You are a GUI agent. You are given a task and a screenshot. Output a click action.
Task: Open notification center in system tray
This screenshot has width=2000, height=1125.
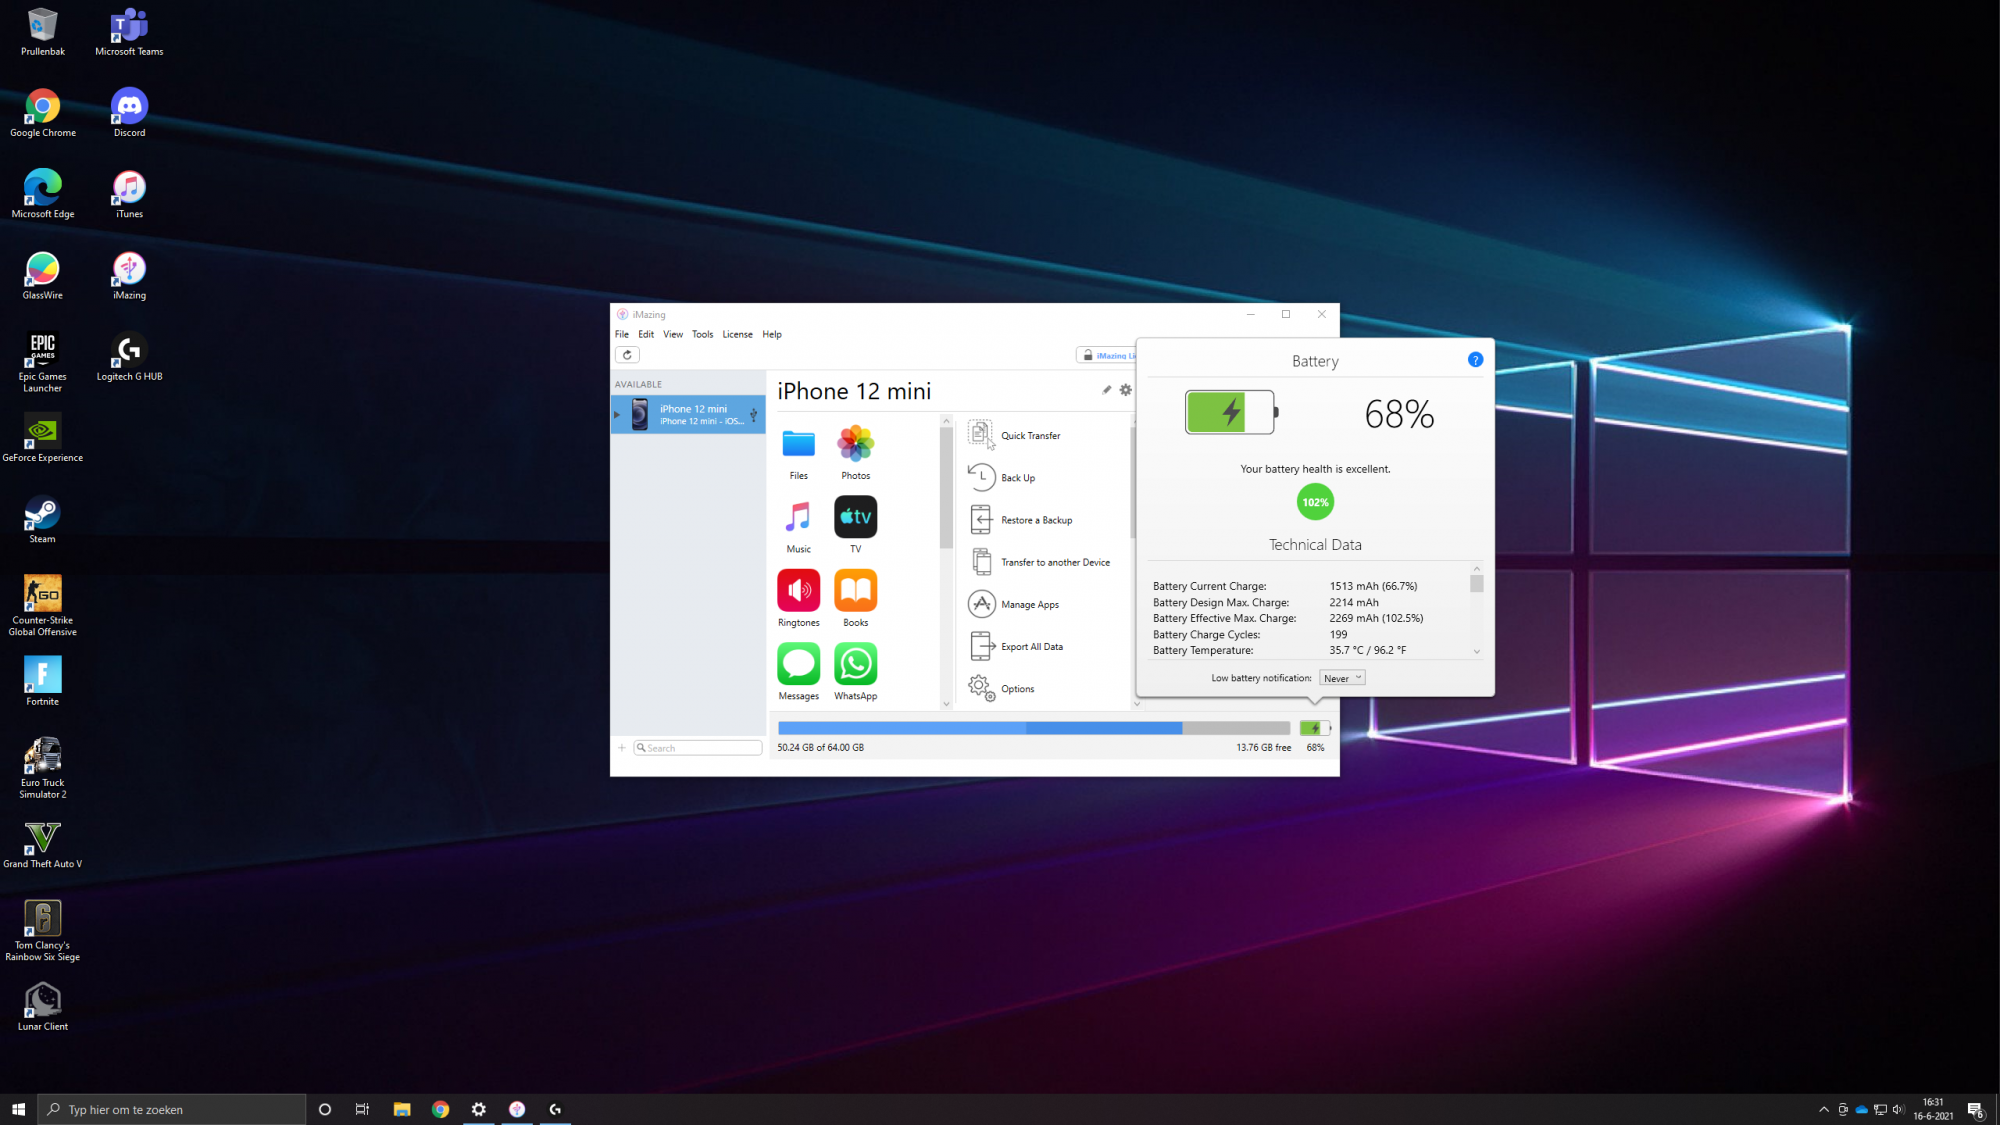[x=1975, y=1109]
